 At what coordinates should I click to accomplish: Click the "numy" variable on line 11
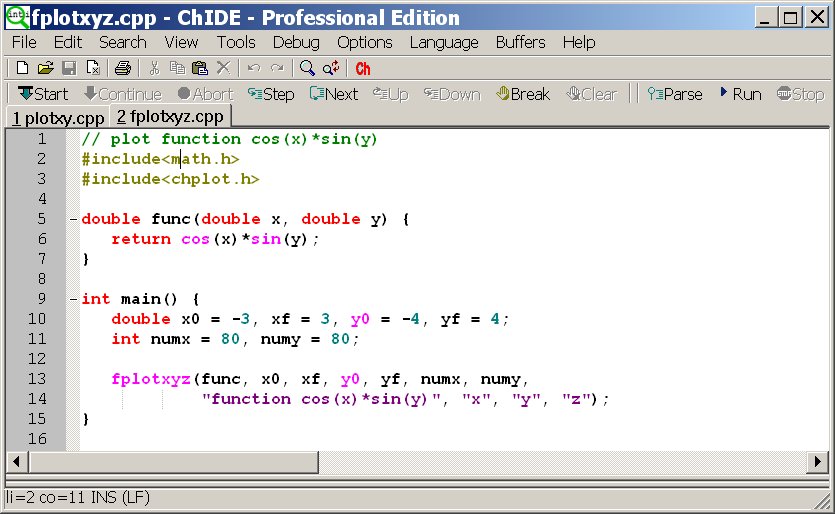280,339
